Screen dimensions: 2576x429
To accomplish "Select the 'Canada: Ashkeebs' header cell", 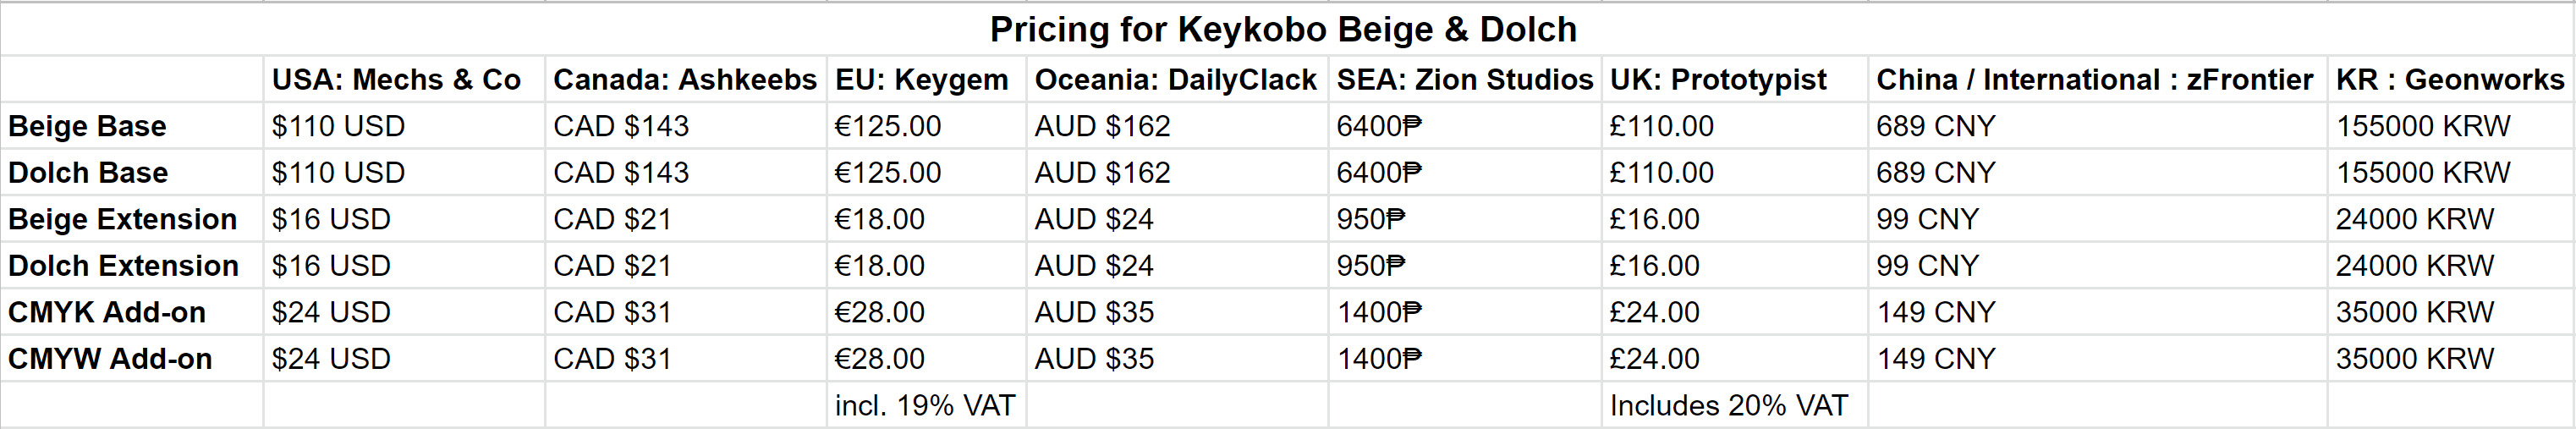I will click(684, 79).
